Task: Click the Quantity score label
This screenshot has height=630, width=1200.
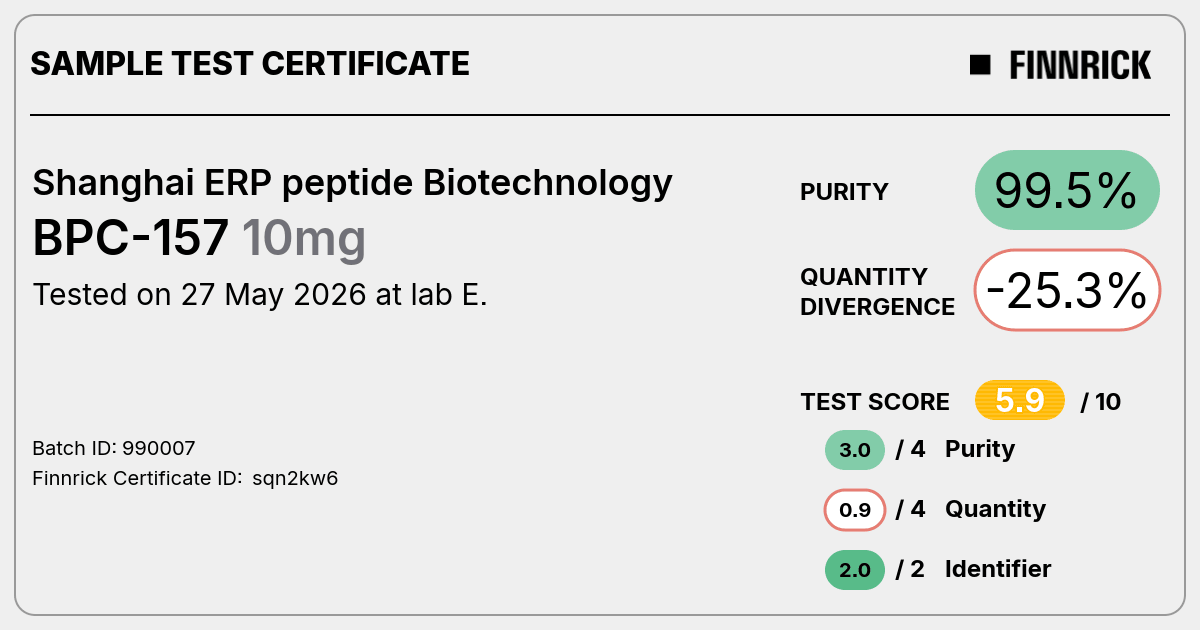Action: pyautogui.click(x=995, y=509)
